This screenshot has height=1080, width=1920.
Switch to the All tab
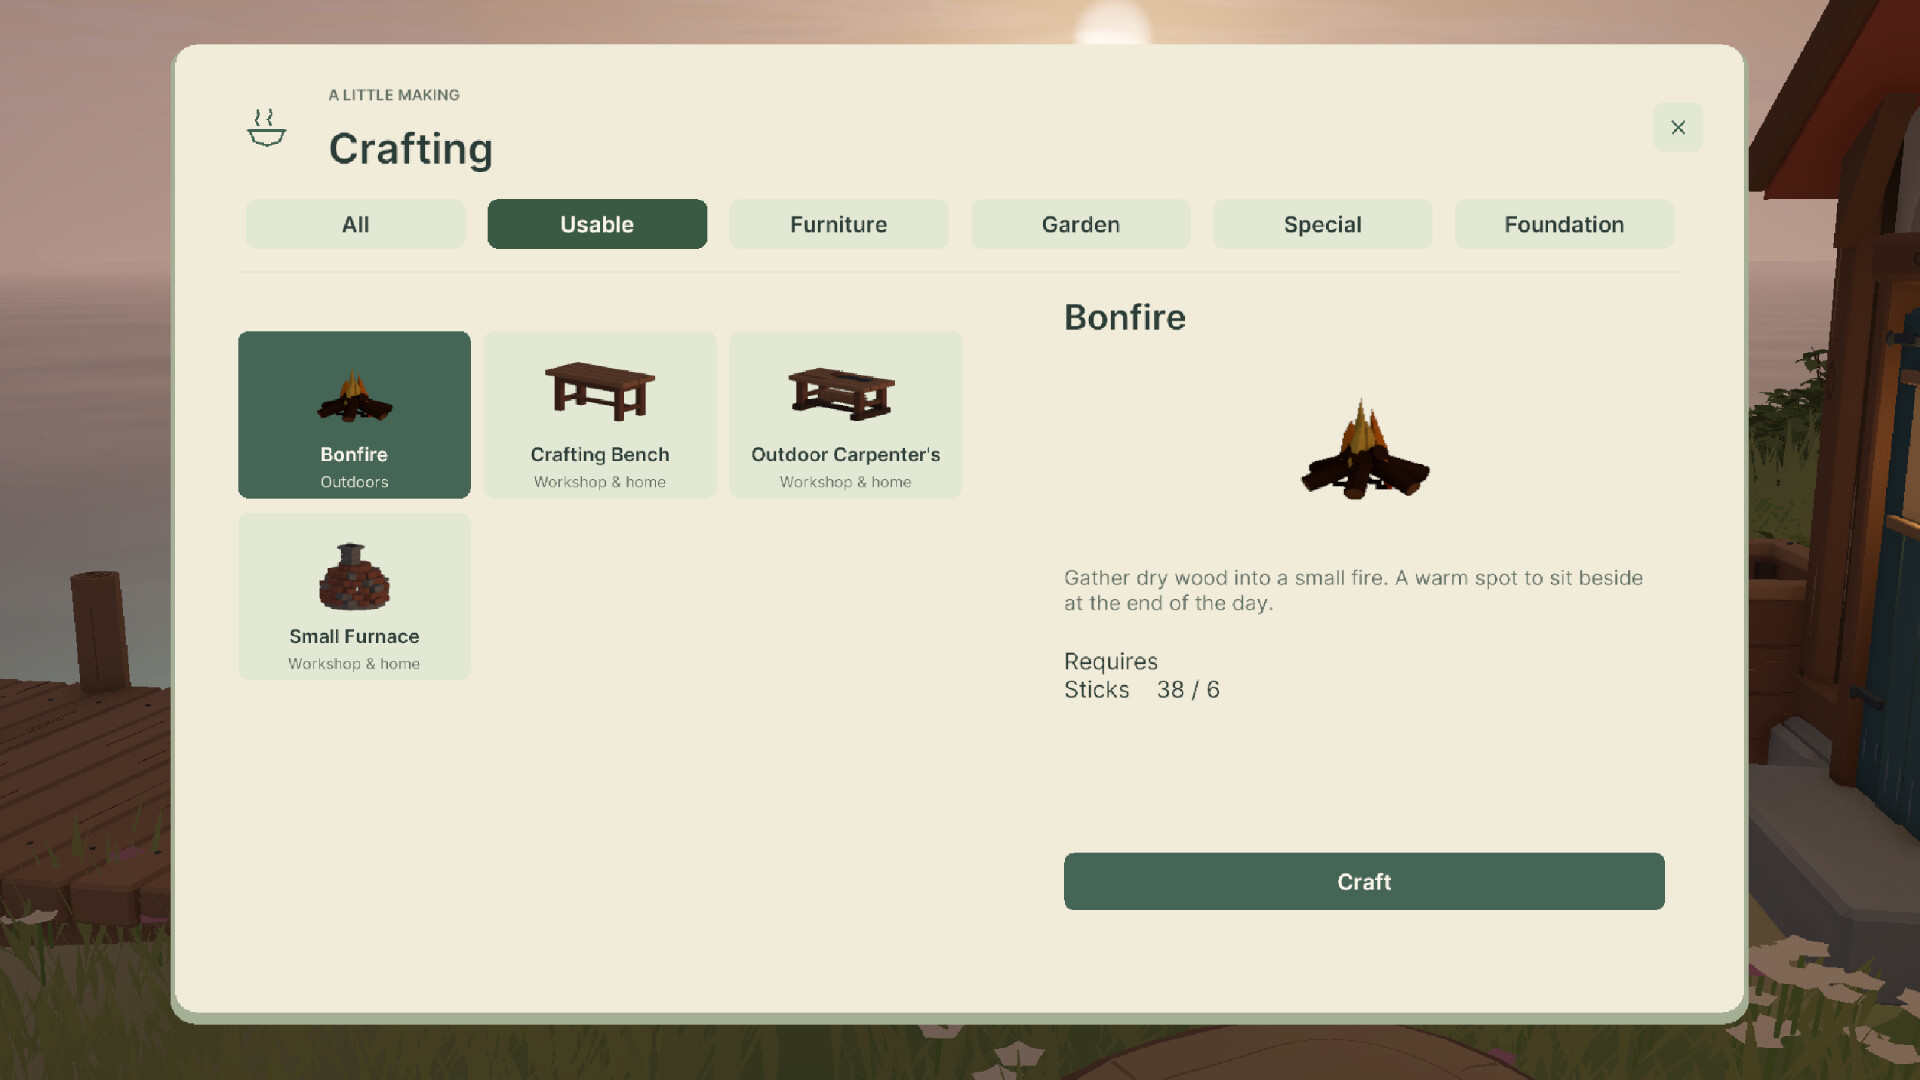pos(355,224)
